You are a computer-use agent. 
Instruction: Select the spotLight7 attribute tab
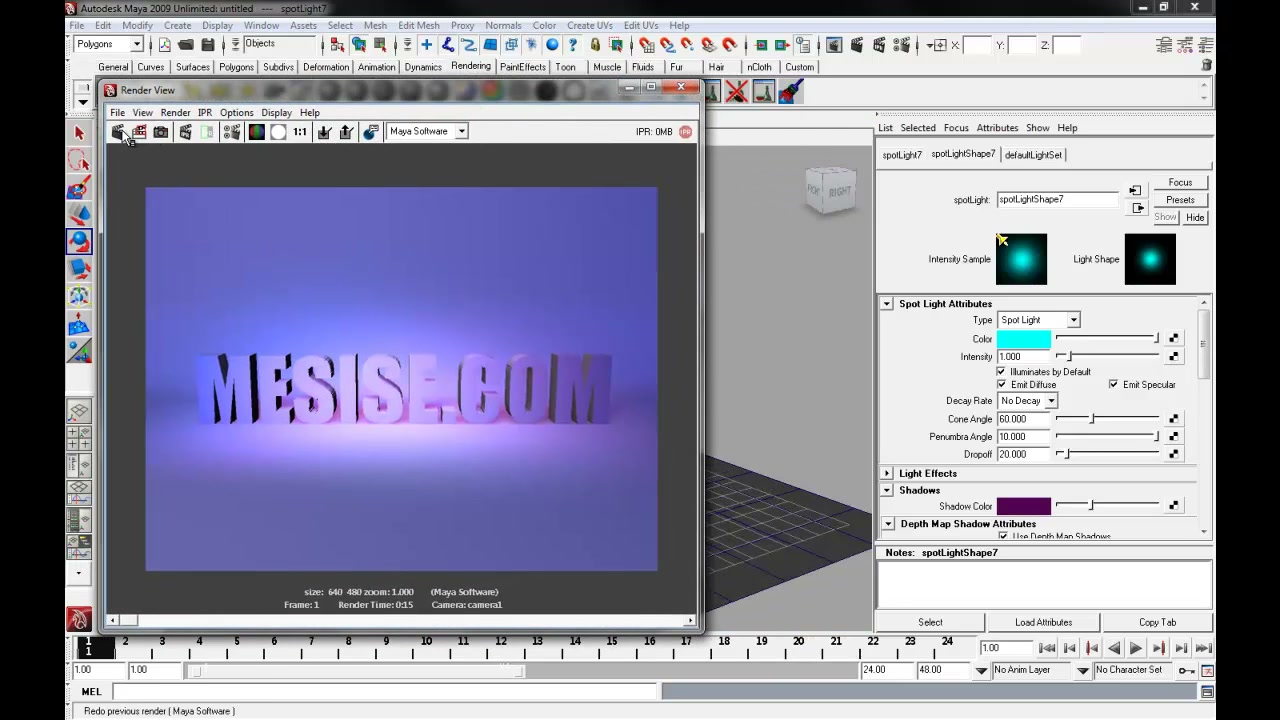tap(902, 155)
